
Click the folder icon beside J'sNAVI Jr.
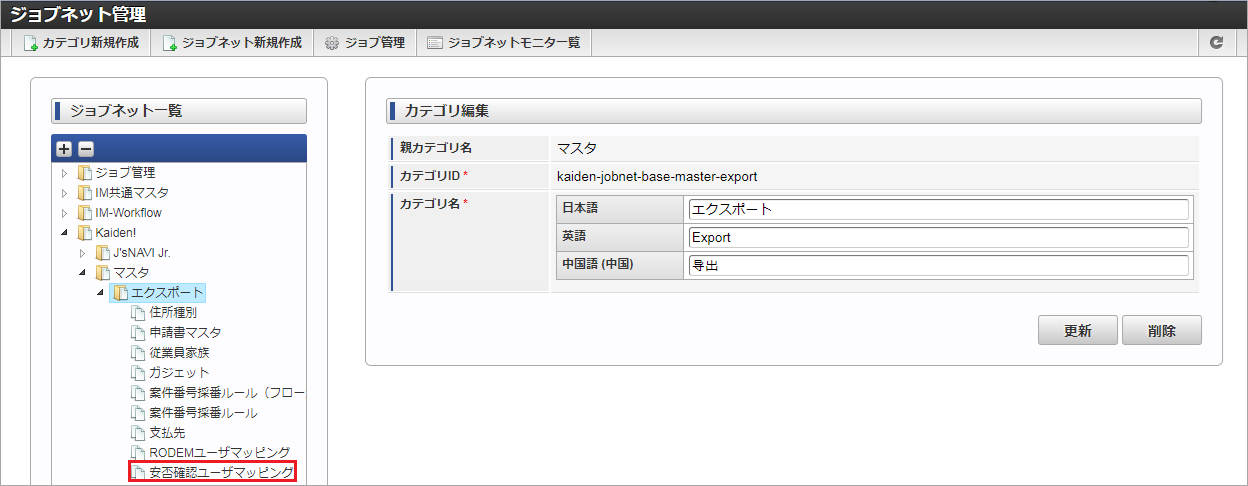(x=102, y=253)
